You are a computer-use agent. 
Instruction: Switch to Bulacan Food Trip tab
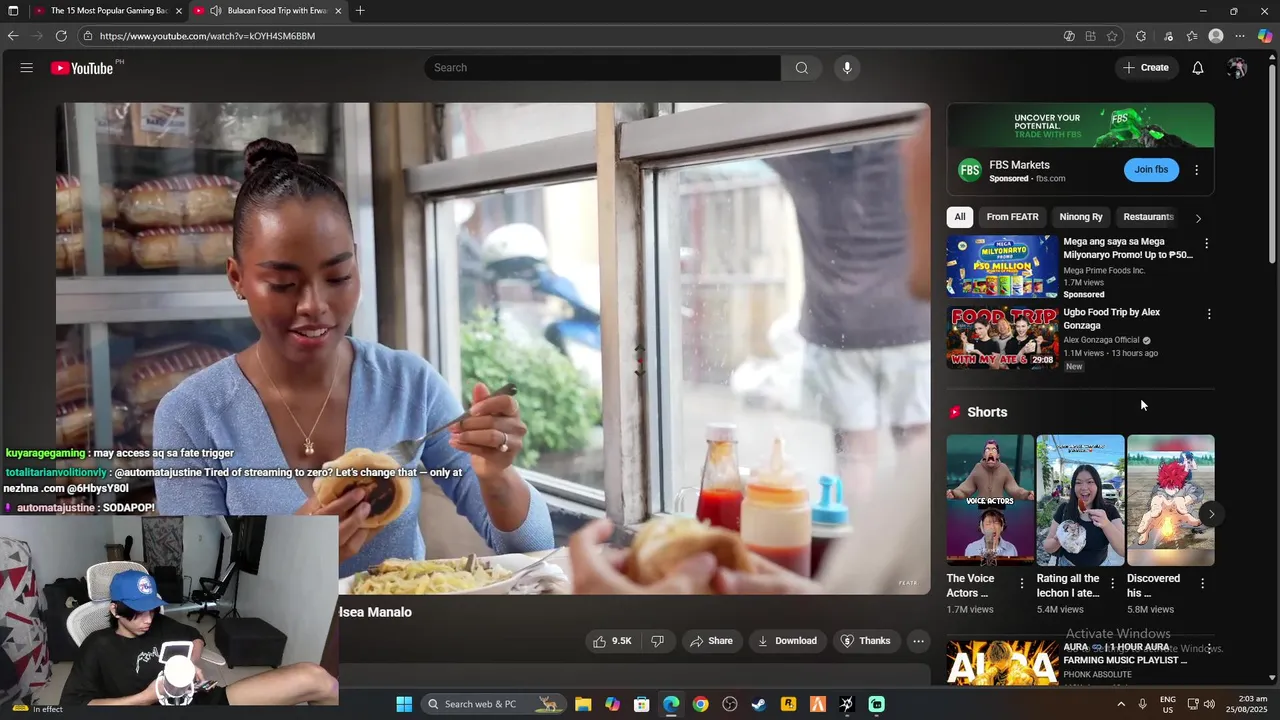268,11
